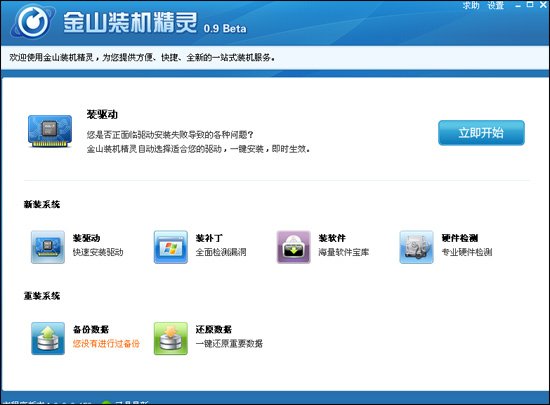Minimize the application window
Viewport: 550px width, 405px height.
518,5
